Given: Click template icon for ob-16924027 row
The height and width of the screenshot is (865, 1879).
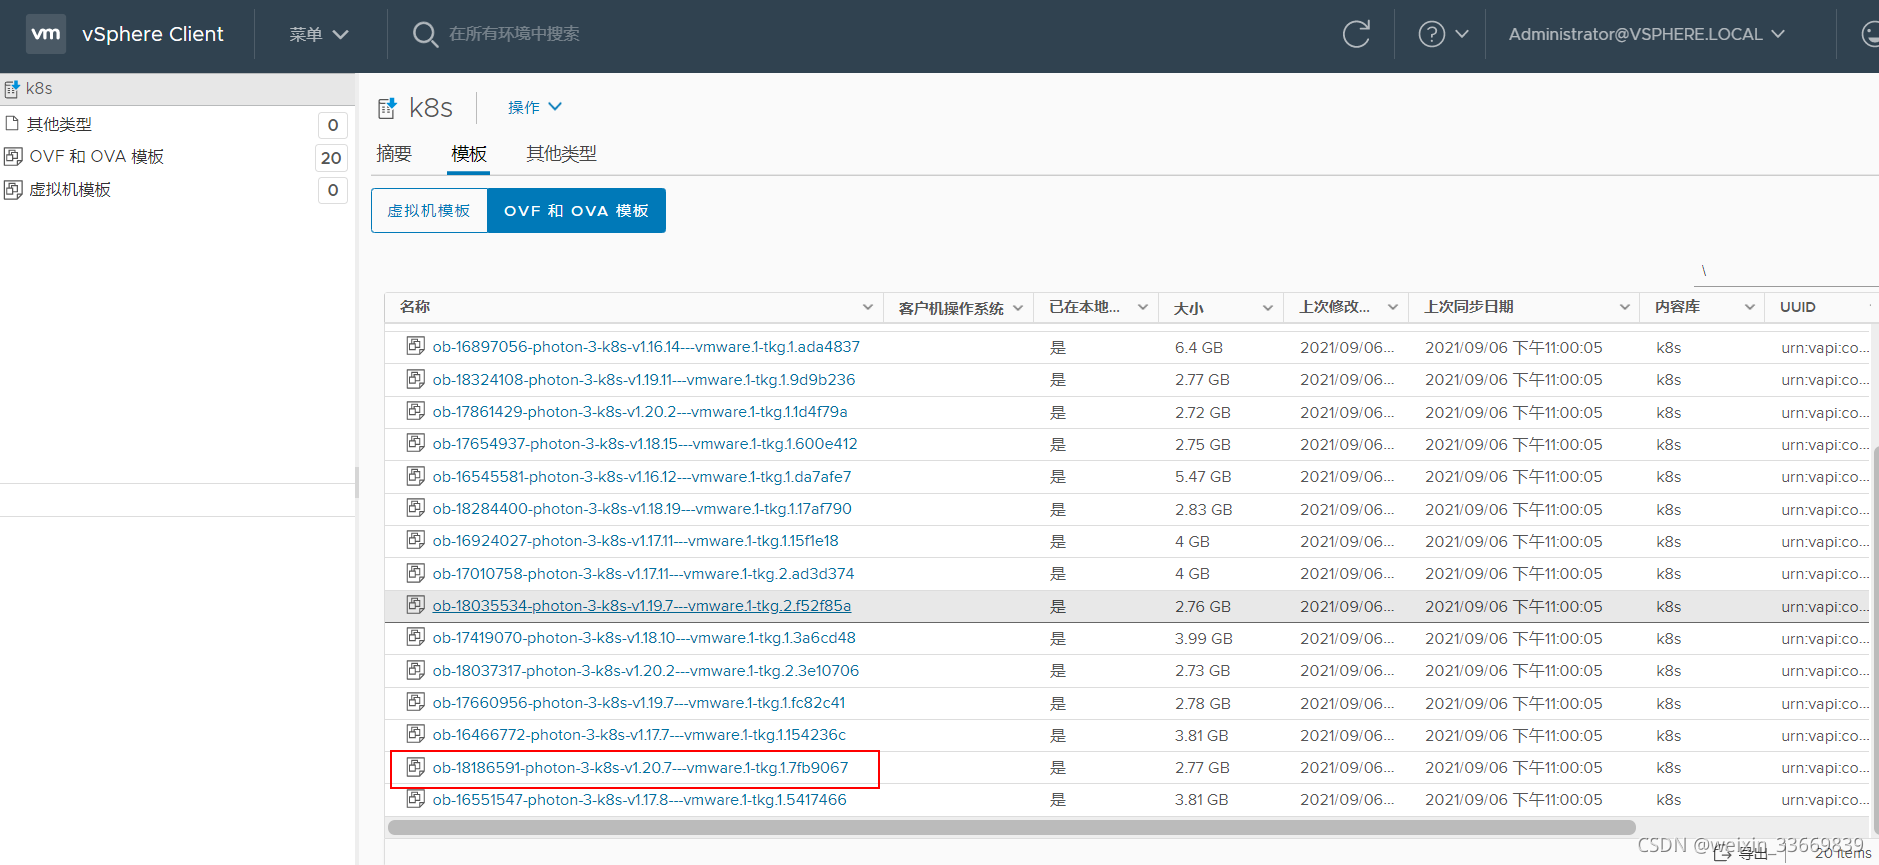Looking at the screenshot, I should (x=415, y=540).
